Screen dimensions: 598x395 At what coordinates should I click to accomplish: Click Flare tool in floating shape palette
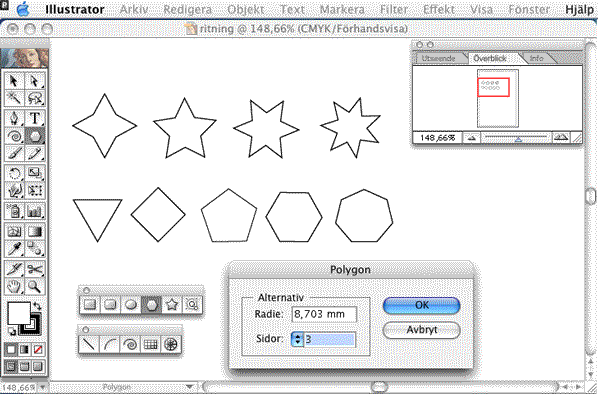(192, 305)
